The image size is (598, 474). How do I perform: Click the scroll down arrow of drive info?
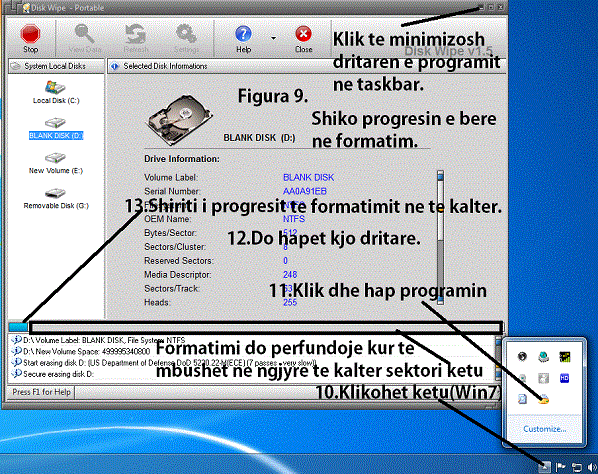[x=440, y=299]
